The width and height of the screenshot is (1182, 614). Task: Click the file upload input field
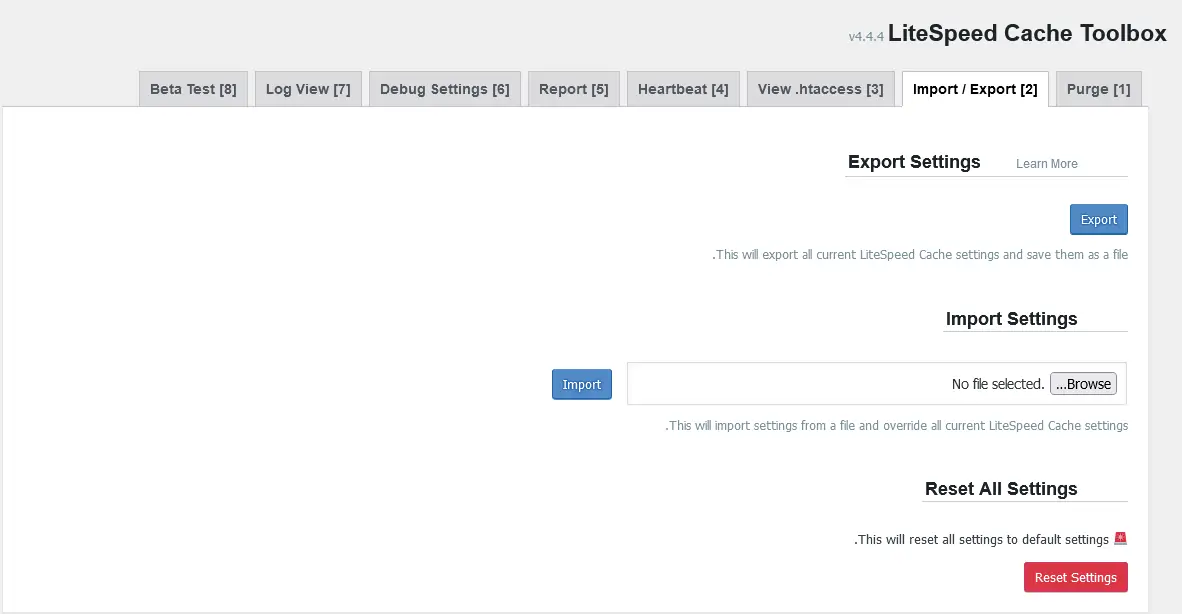(x=877, y=383)
